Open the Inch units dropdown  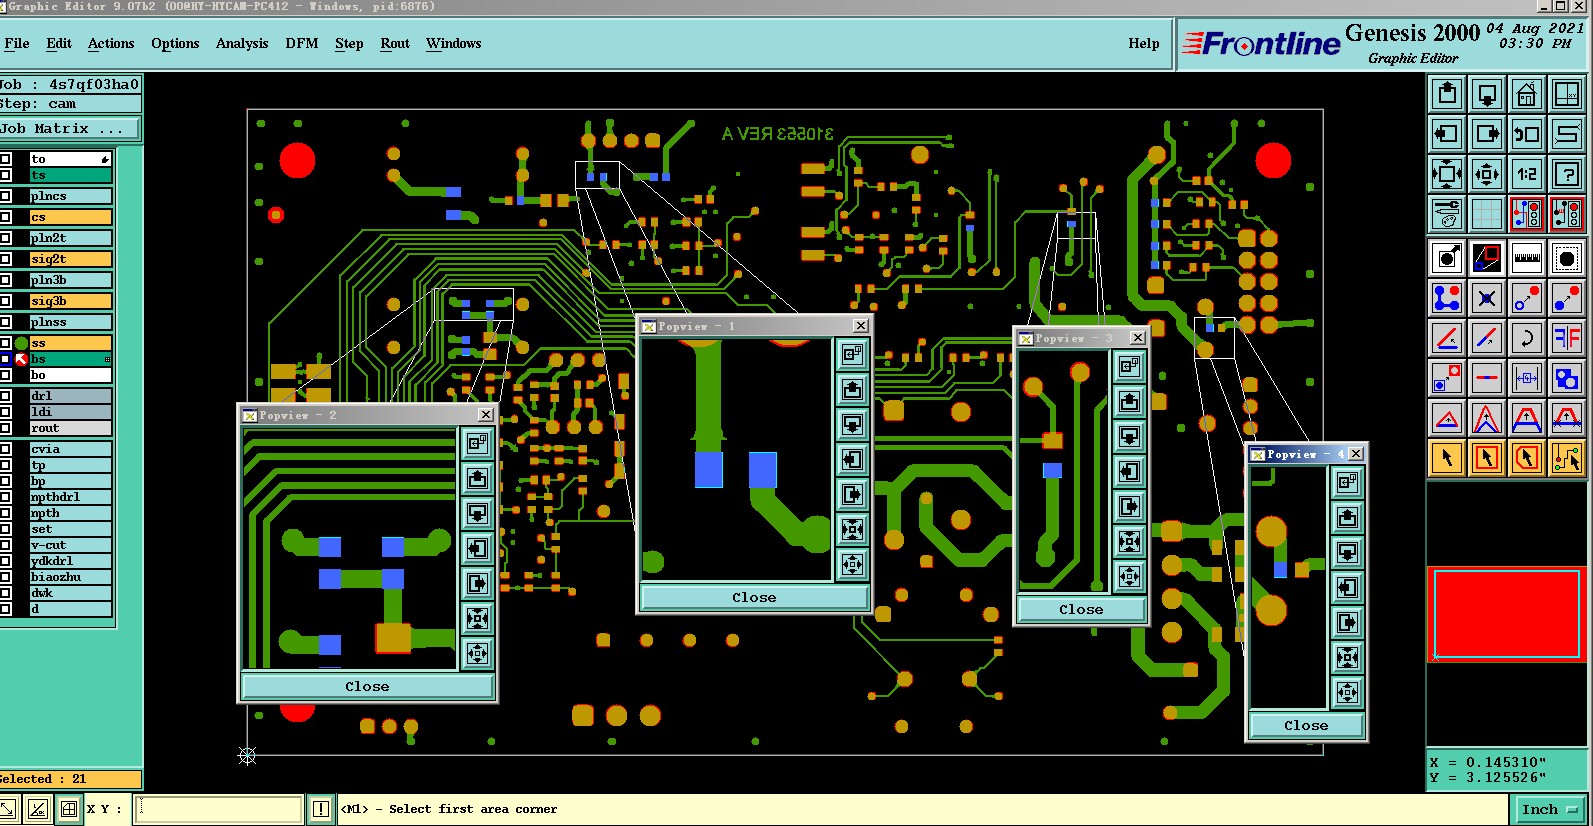[x=1549, y=809]
